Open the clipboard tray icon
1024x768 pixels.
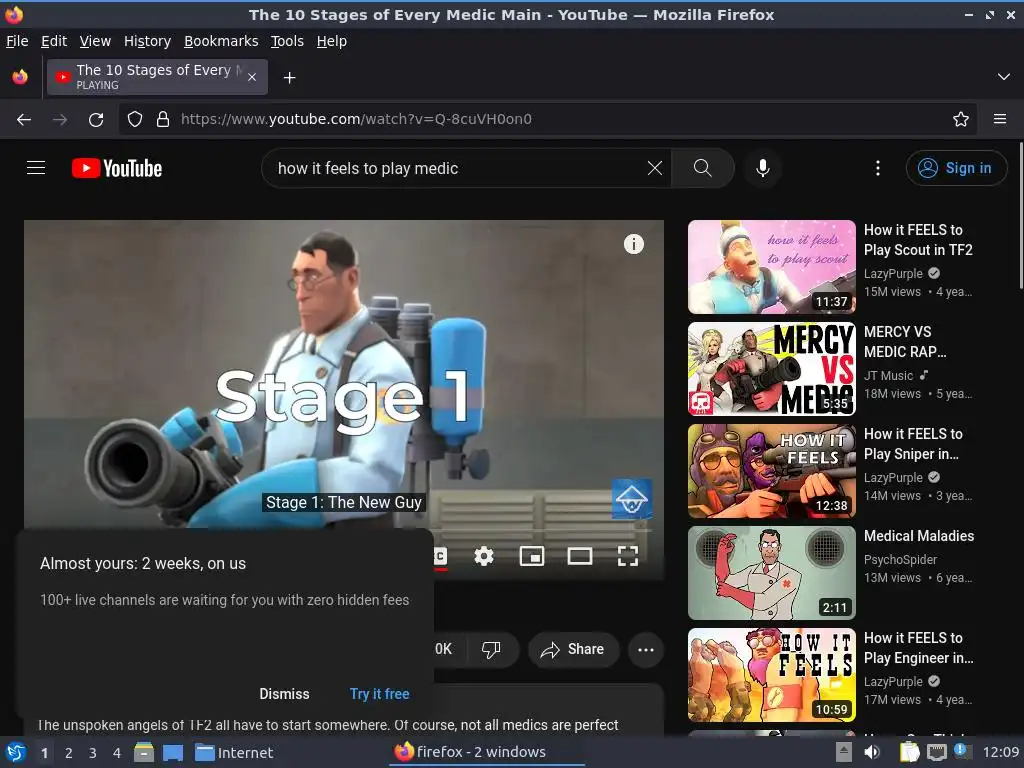coord(909,752)
